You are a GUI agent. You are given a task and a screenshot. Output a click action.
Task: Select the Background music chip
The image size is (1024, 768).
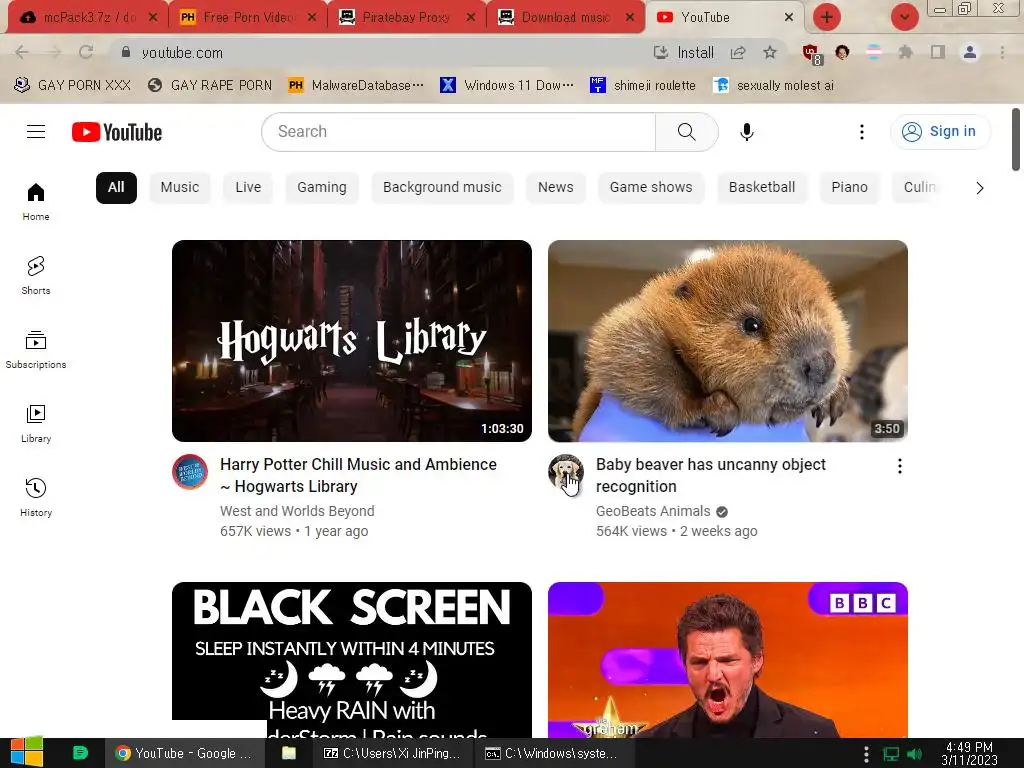pos(442,187)
